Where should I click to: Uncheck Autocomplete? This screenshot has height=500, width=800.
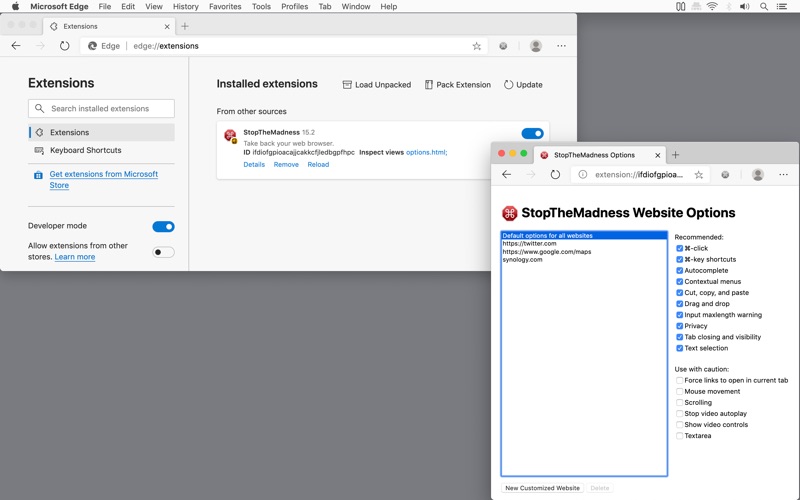[680, 270]
